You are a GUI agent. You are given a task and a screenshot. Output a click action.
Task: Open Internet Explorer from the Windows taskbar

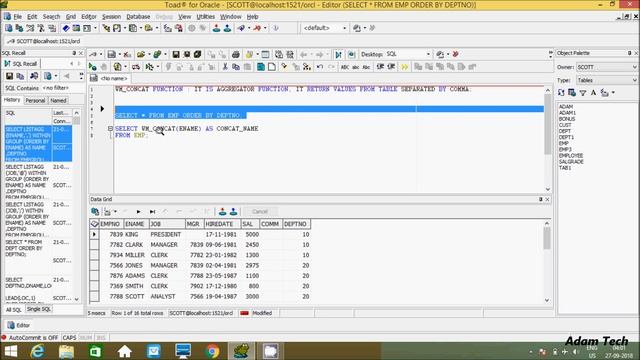click(38, 351)
